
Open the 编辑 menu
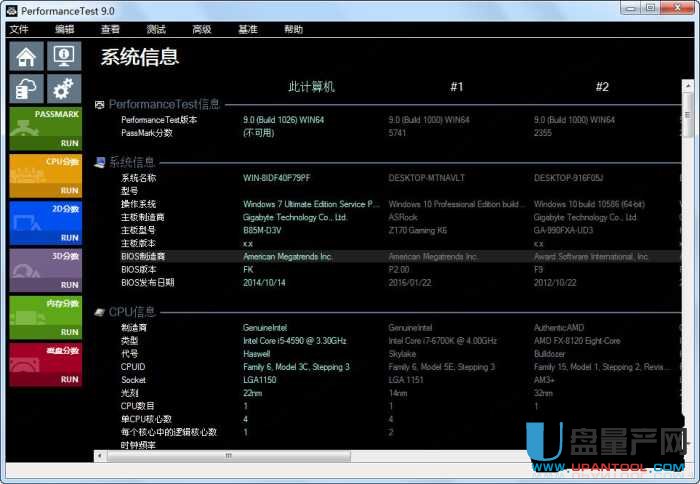click(65, 30)
